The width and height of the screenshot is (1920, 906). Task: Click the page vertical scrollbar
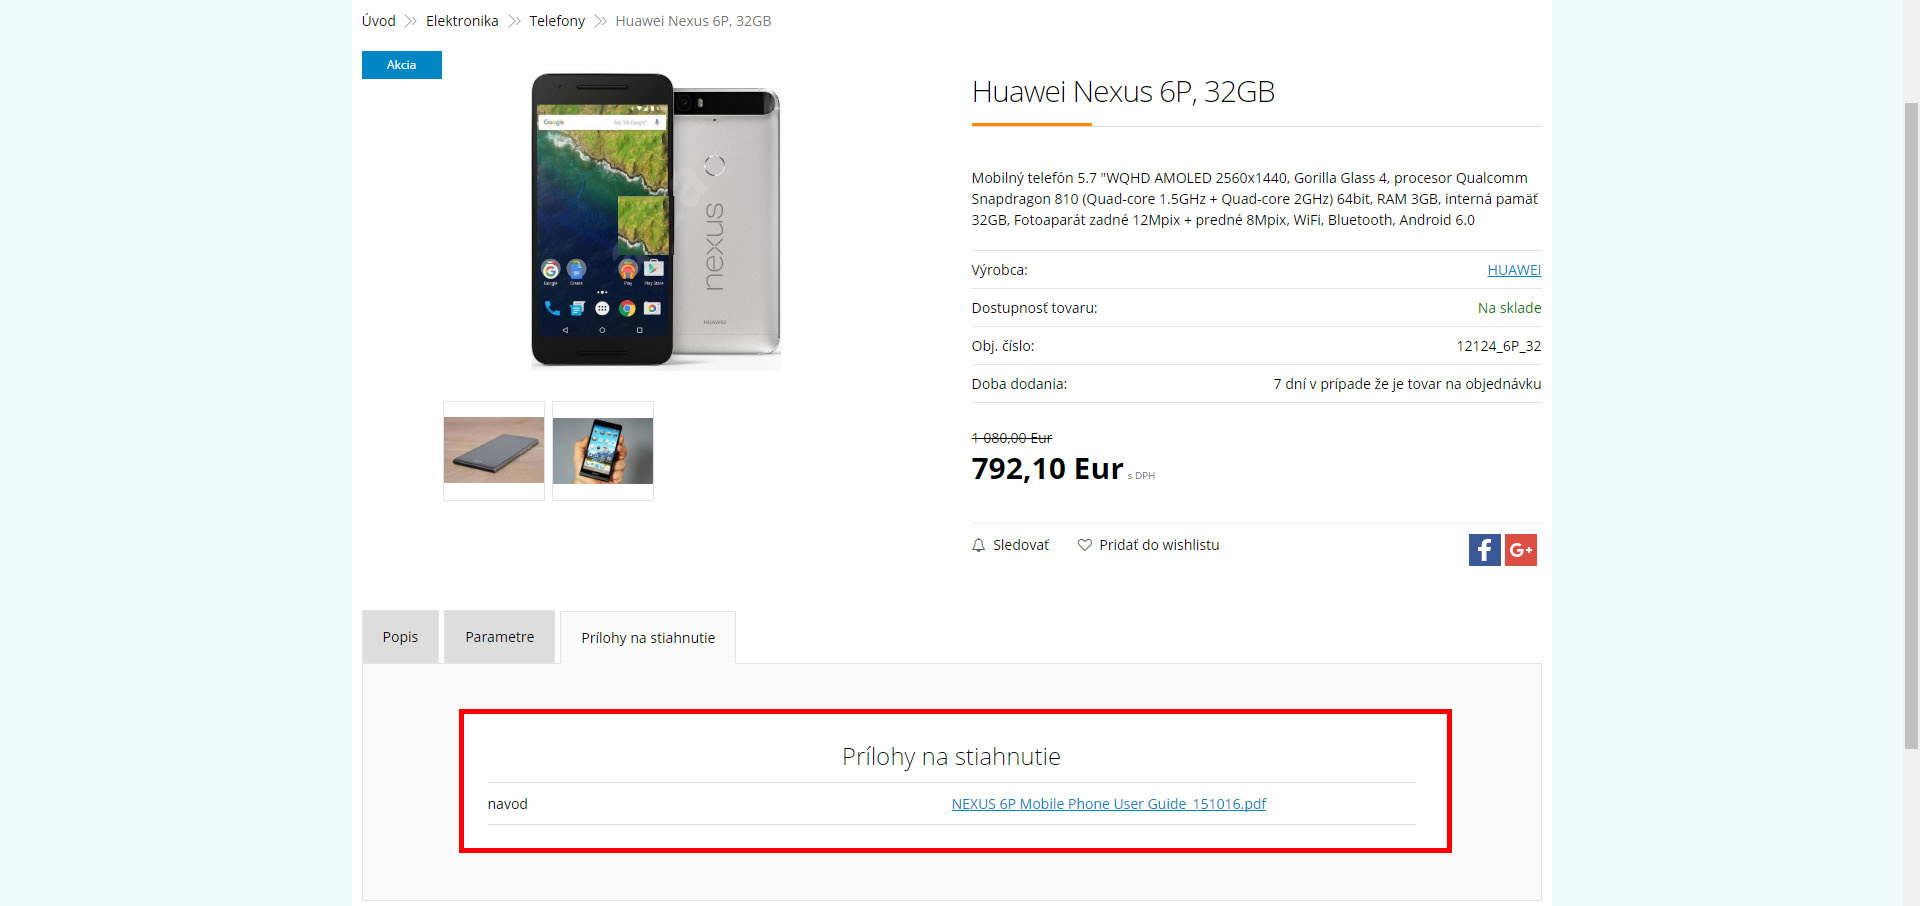point(1911,425)
